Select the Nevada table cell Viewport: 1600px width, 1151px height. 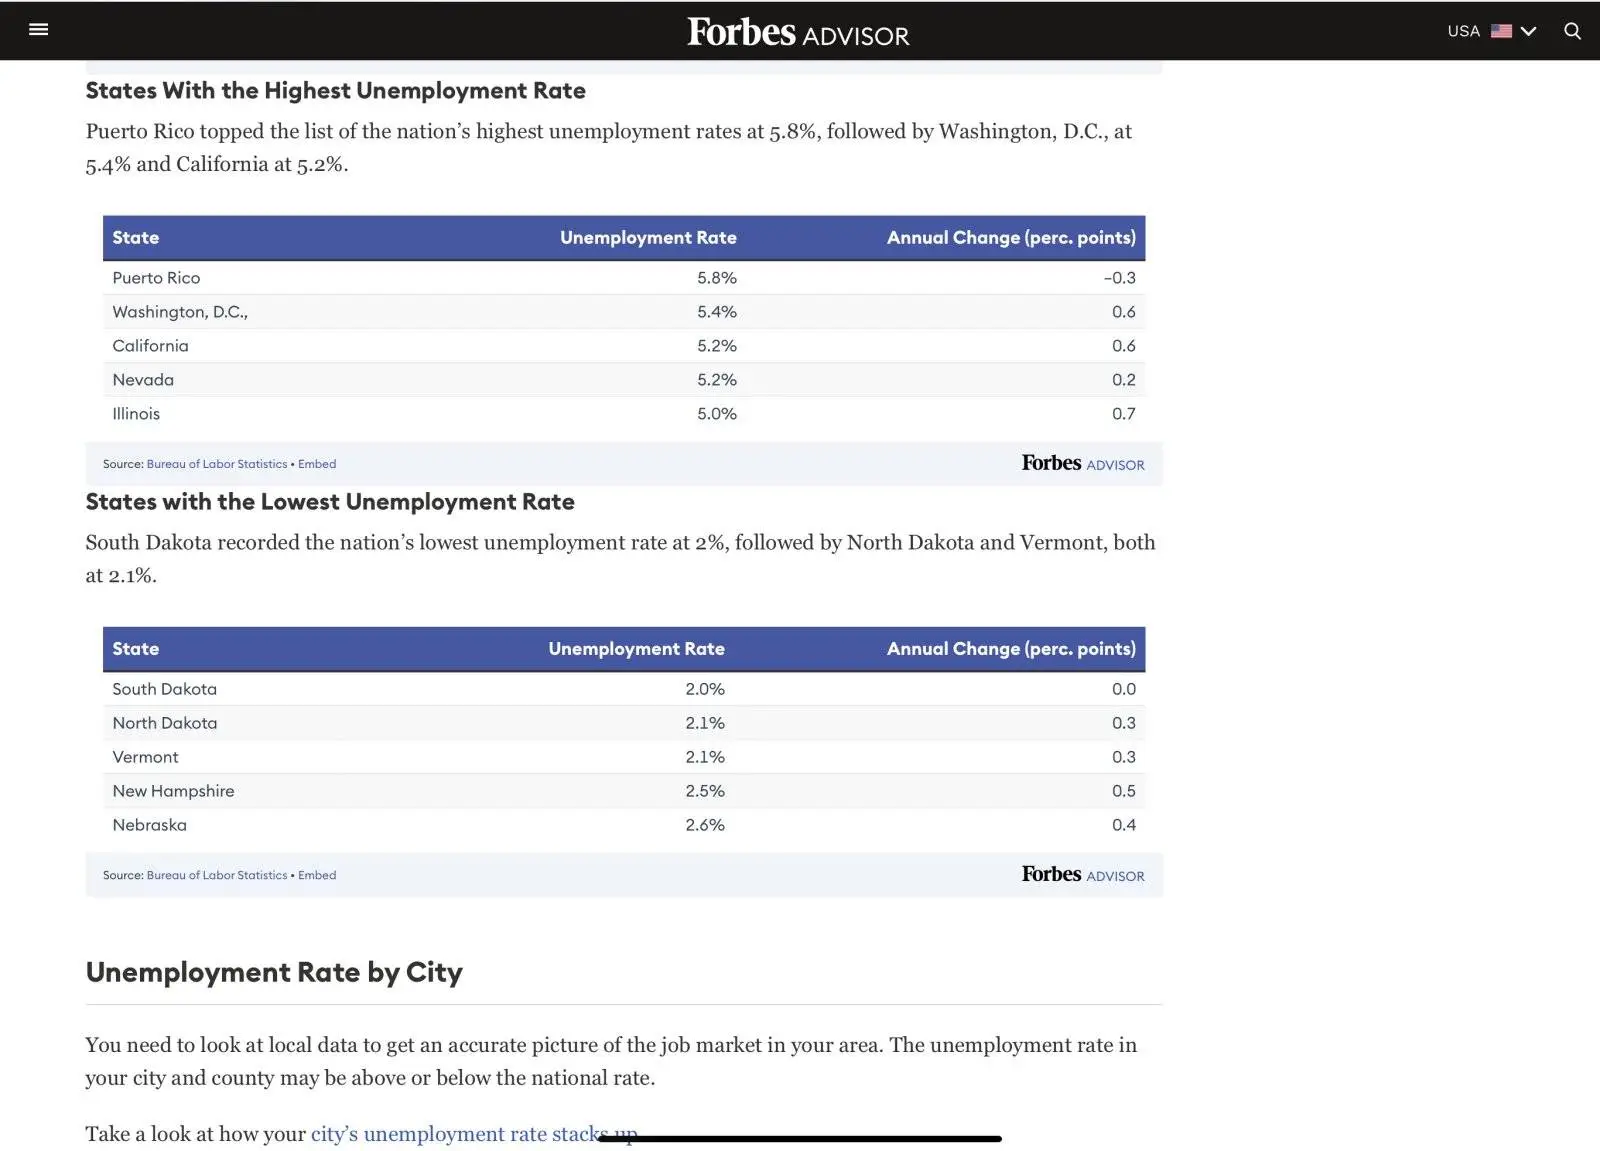tap(143, 380)
